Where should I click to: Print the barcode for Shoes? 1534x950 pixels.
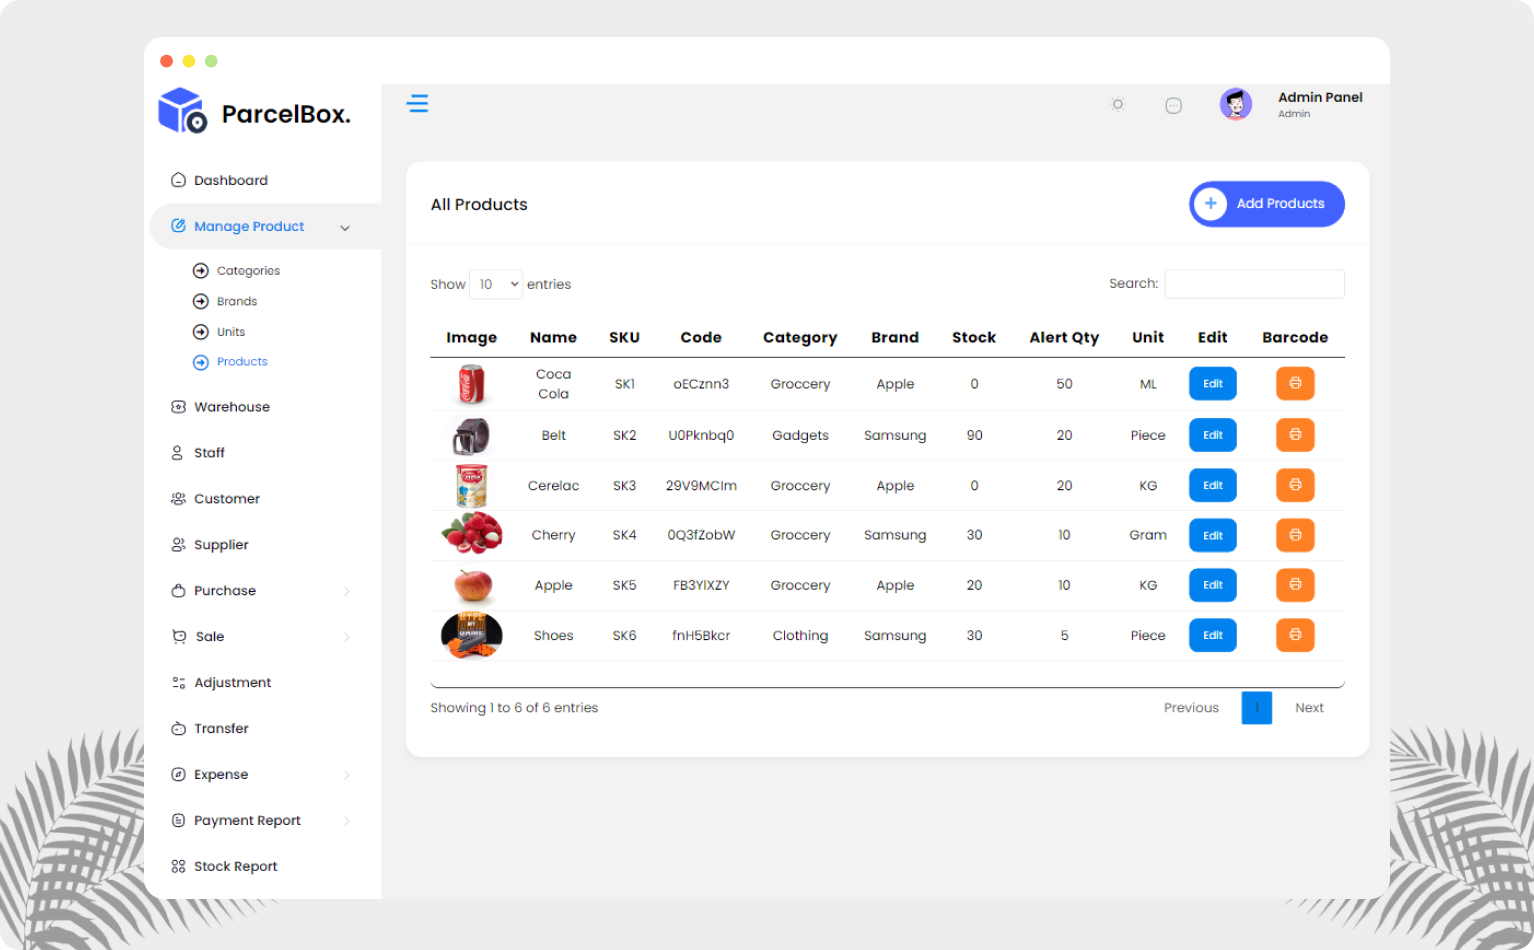point(1295,635)
